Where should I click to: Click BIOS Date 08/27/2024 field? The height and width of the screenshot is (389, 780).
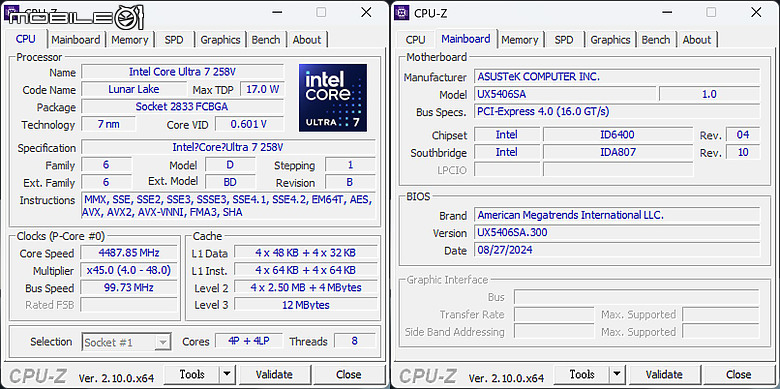pyautogui.click(x=617, y=250)
